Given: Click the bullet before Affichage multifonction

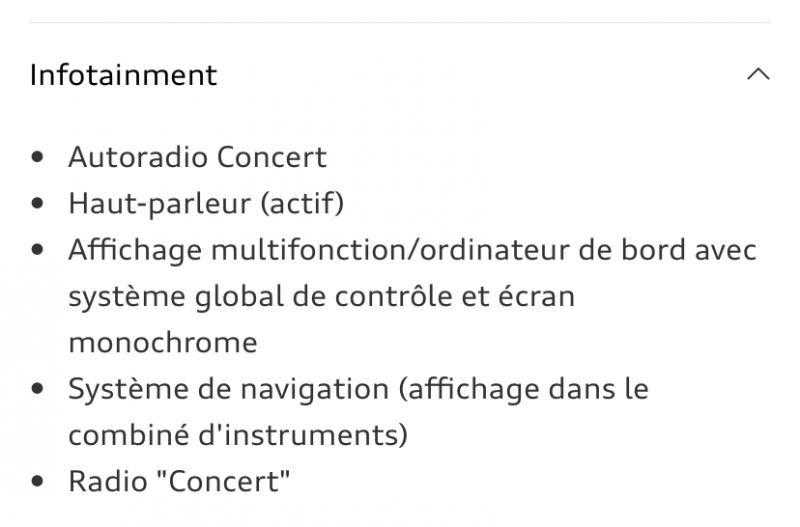Looking at the screenshot, I should tap(37, 249).
